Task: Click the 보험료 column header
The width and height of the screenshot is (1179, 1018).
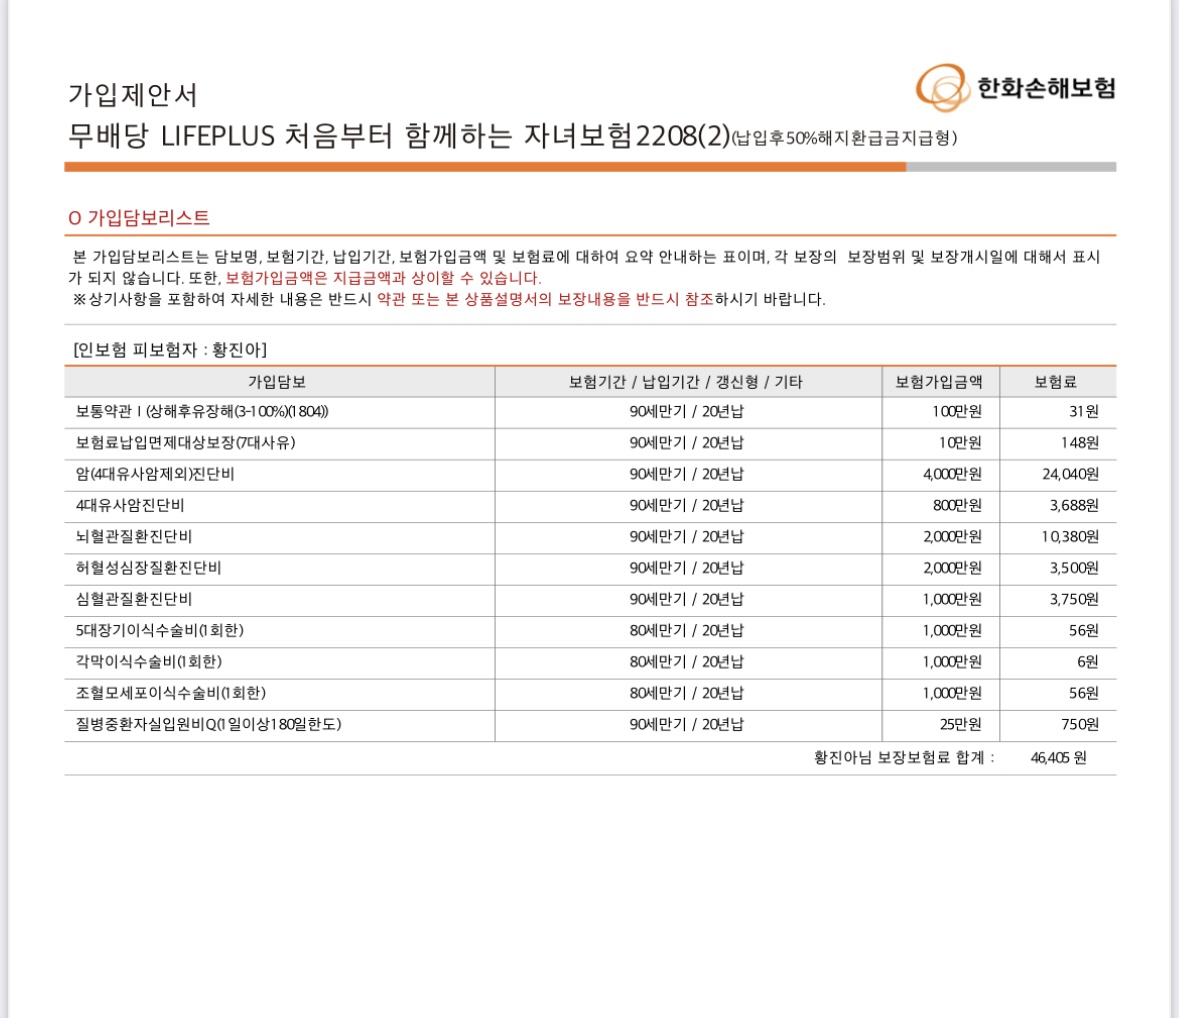Action: click(1056, 382)
